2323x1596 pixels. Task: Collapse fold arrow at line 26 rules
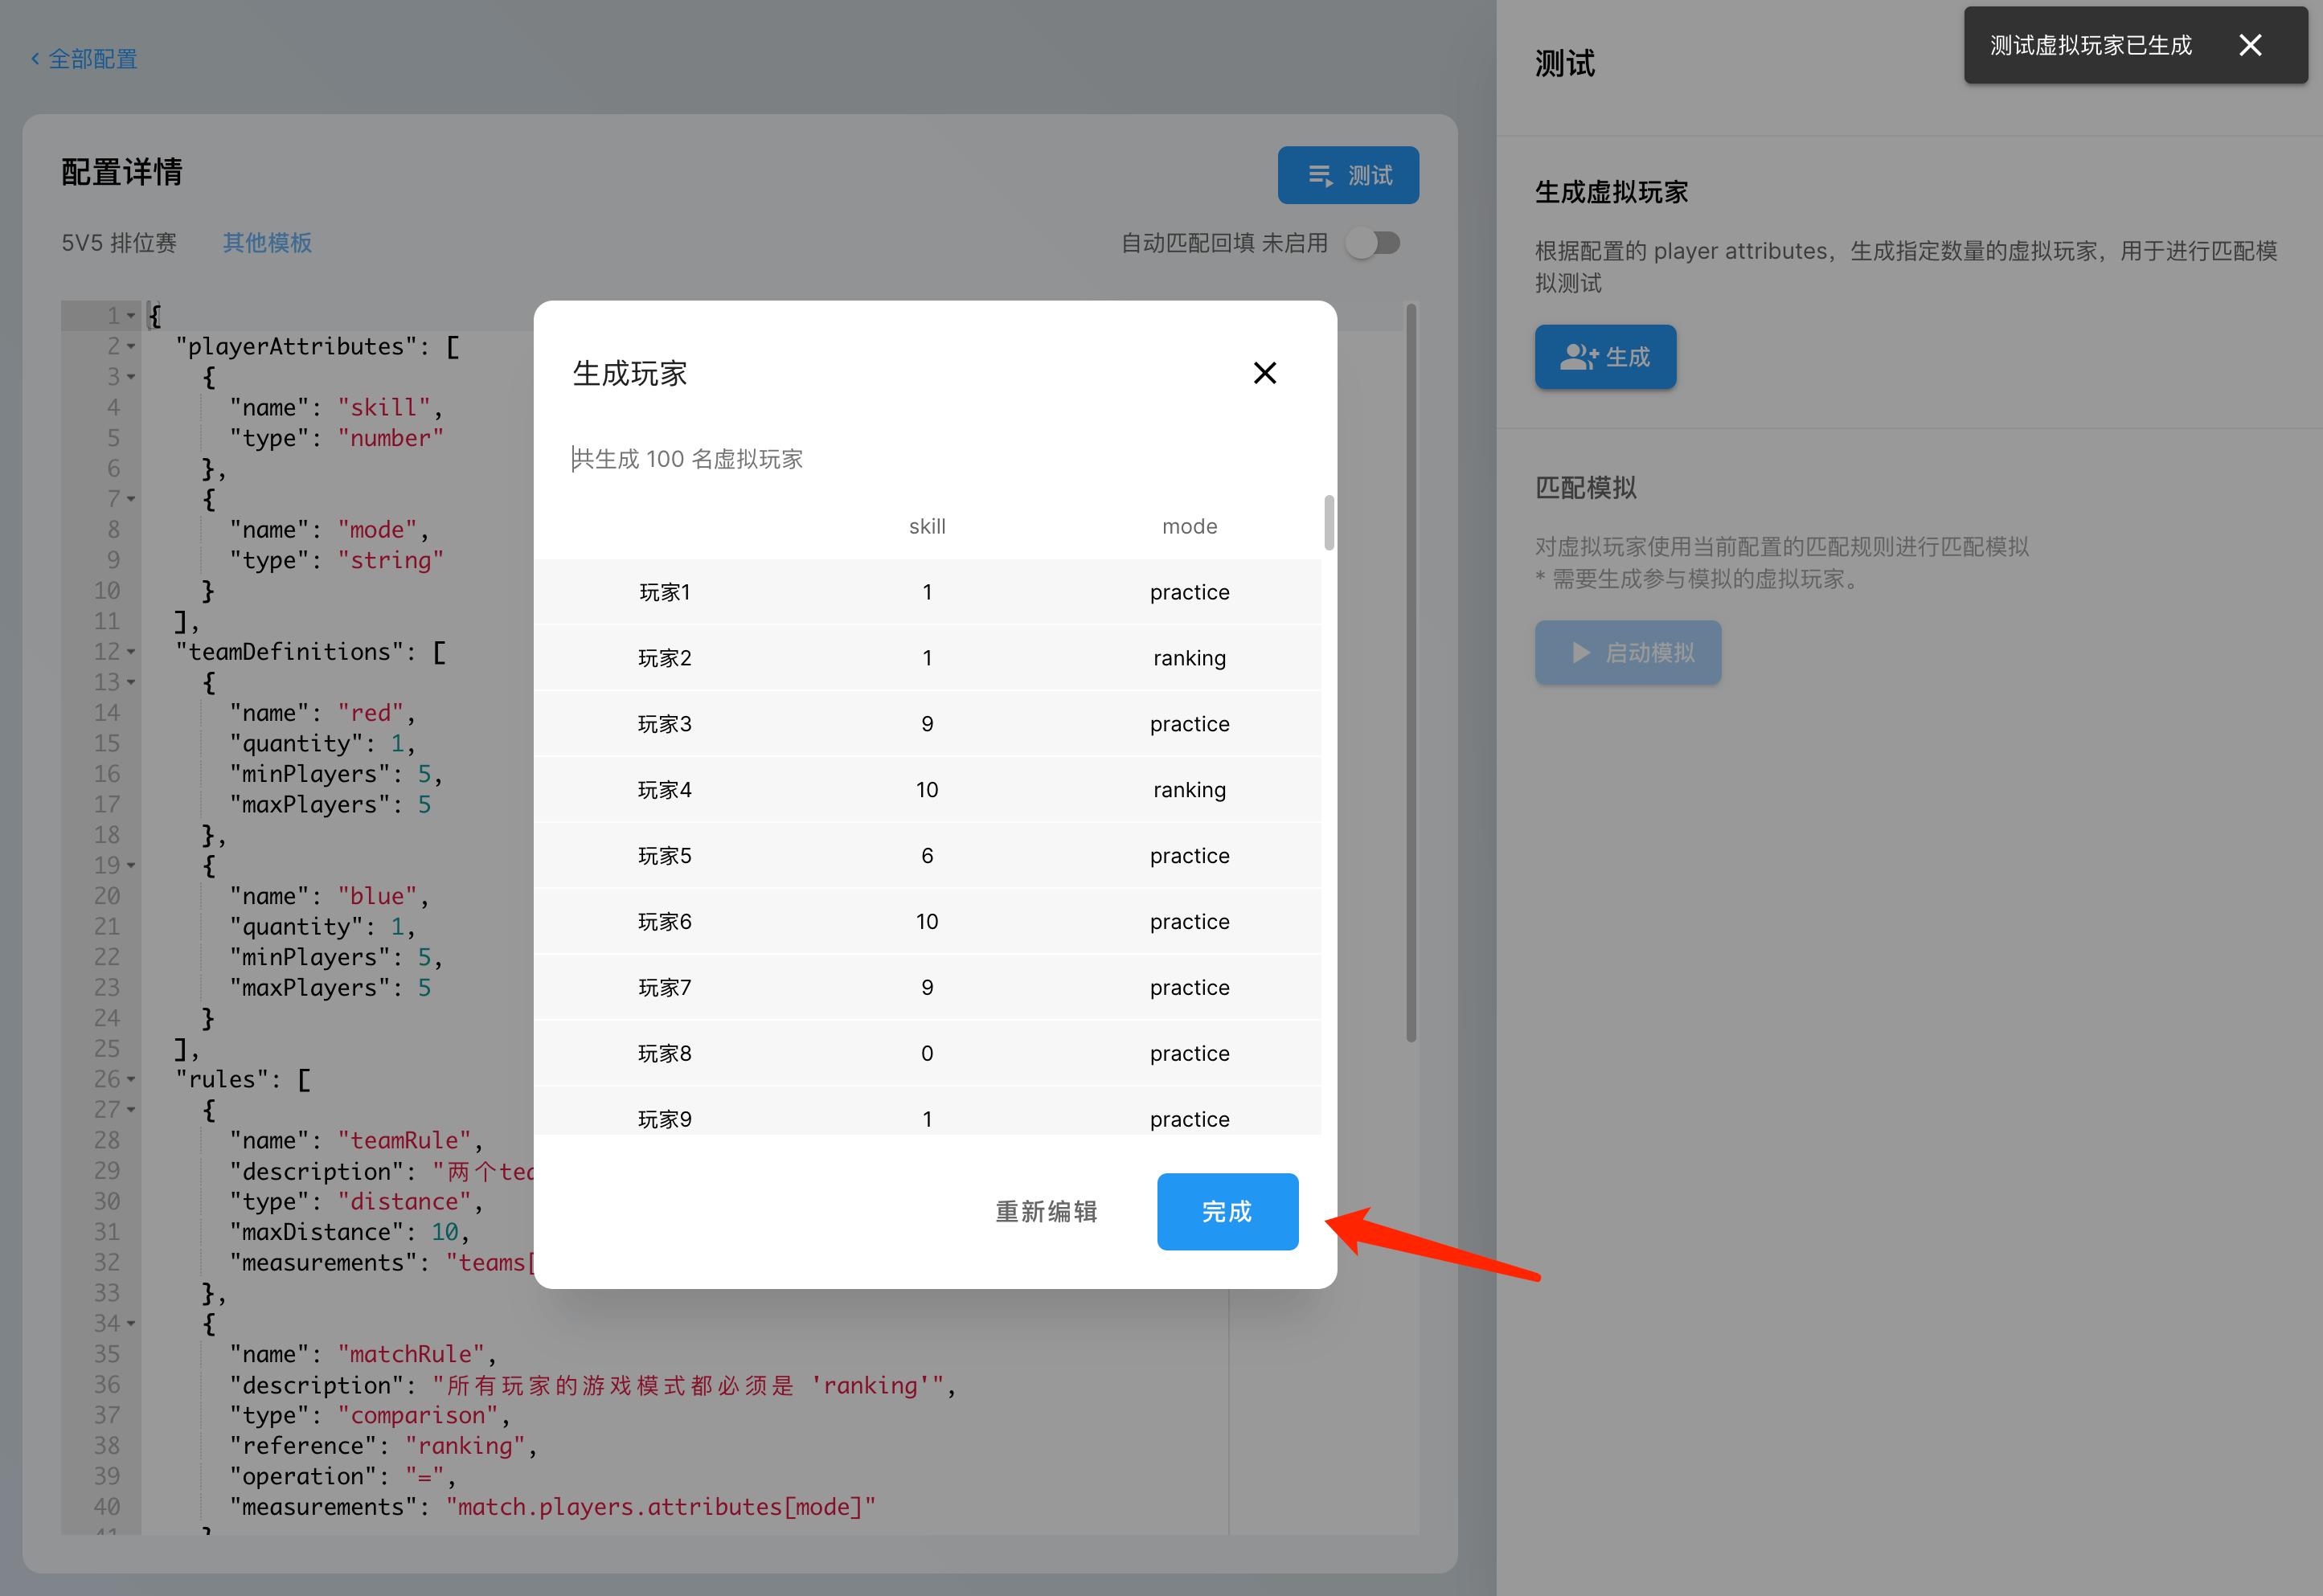tap(131, 1079)
